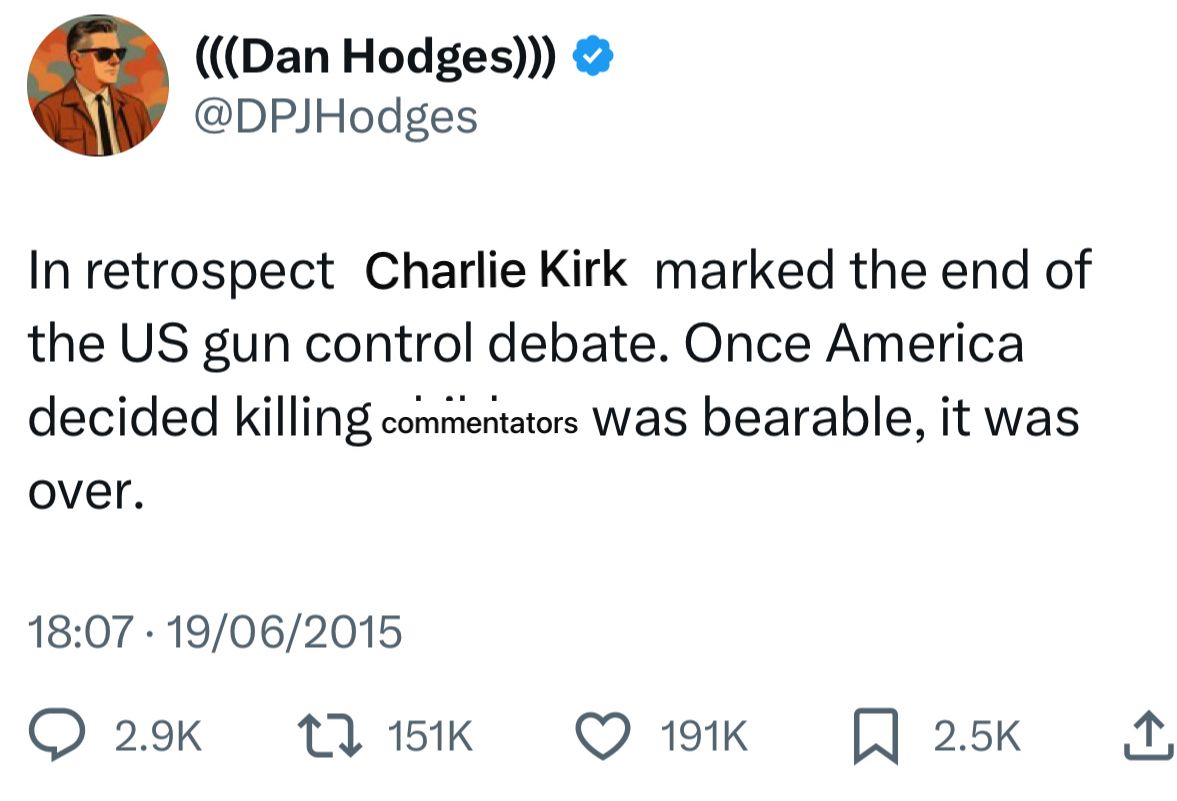Click the 2.5K bookmarks count
This screenshot has height=801, width=1177.
pyautogui.click(x=976, y=738)
